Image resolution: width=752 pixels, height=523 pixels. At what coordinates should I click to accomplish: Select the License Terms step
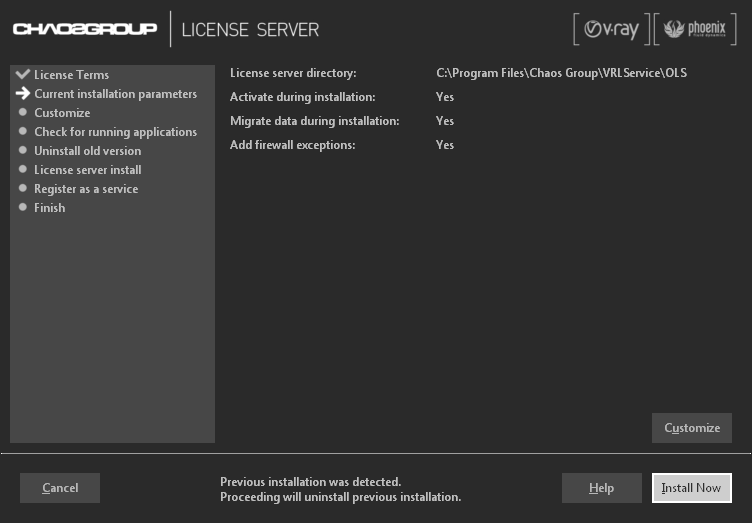(71, 75)
